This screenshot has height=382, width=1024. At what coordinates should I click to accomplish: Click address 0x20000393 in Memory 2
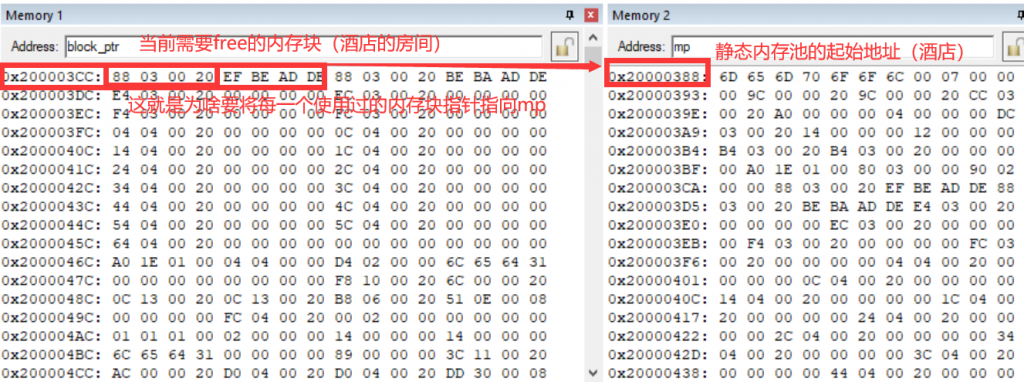click(658, 95)
